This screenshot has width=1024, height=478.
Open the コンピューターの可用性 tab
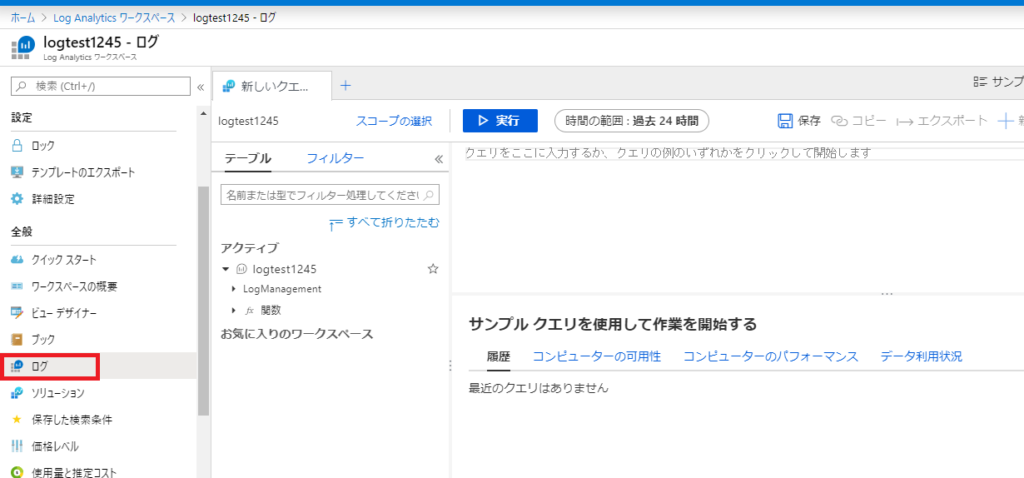(x=597, y=357)
